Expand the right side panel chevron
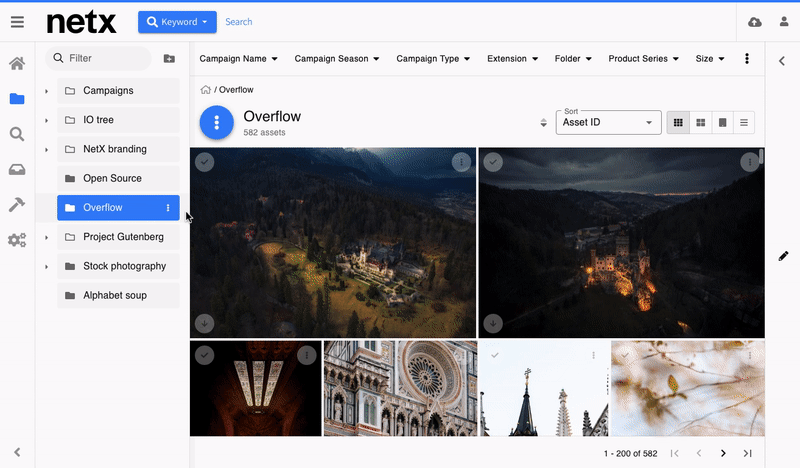This screenshot has width=800, height=468. click(x=782, y=61)
